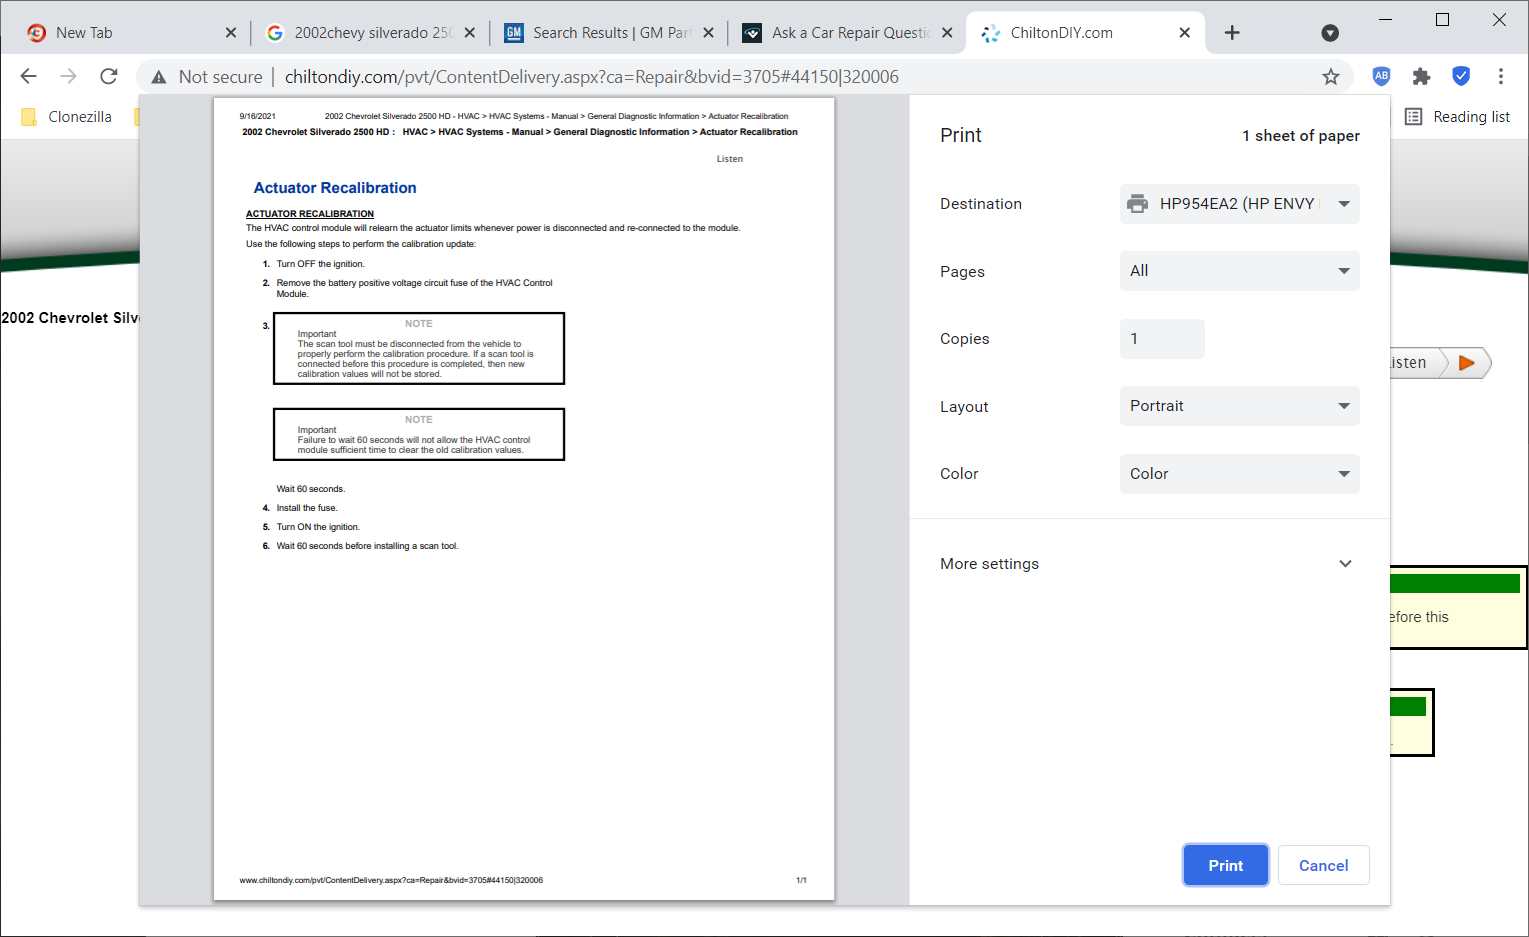Screen dimensions: 1529x937
Task: Click the '1 sheet of paper' text
Action: (1301, 136)
